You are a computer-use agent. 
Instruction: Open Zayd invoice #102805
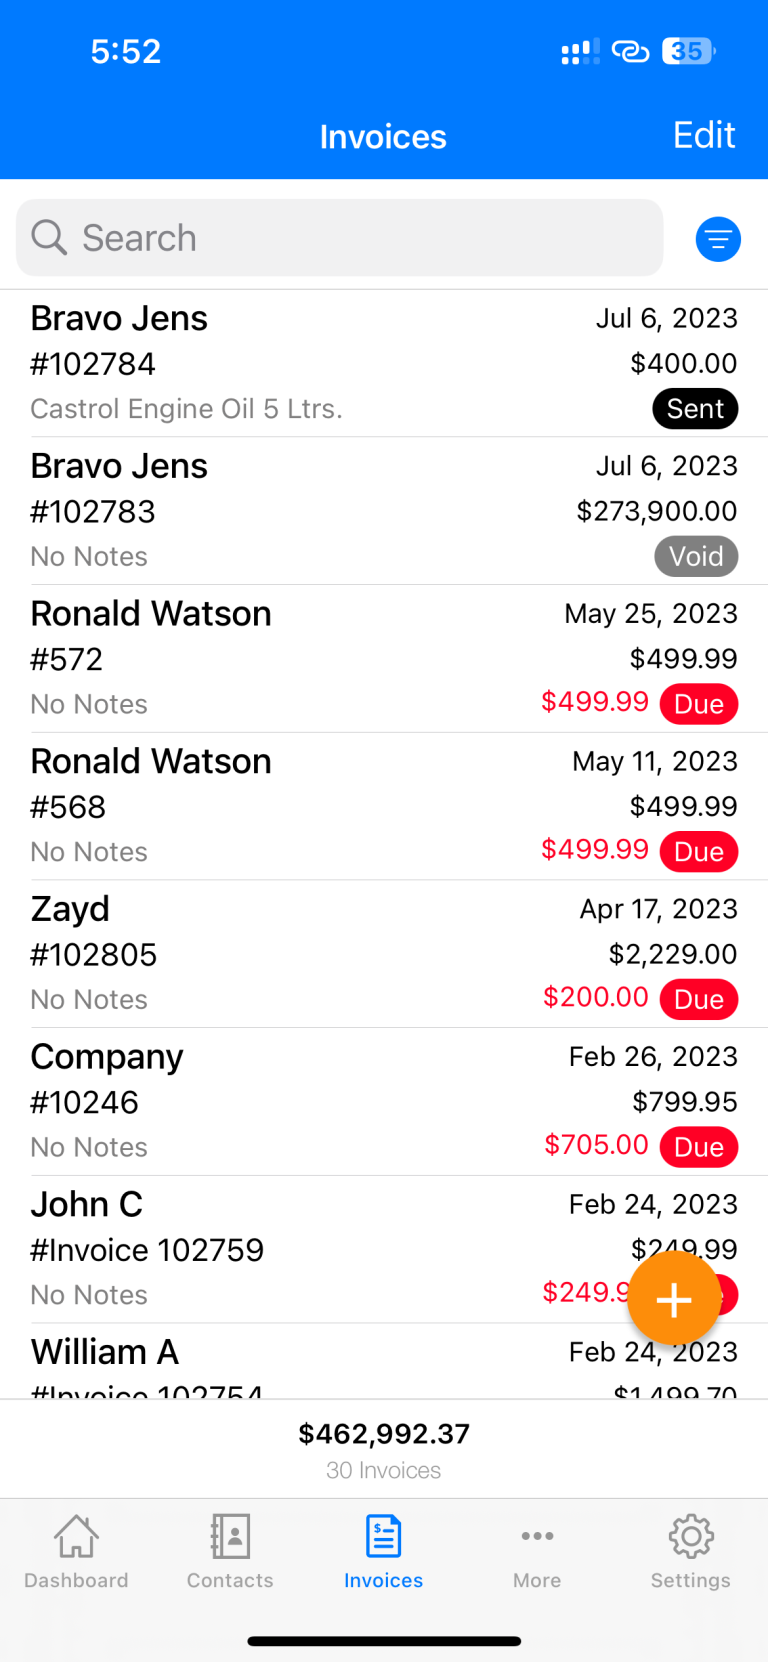(x=300, y=954)
